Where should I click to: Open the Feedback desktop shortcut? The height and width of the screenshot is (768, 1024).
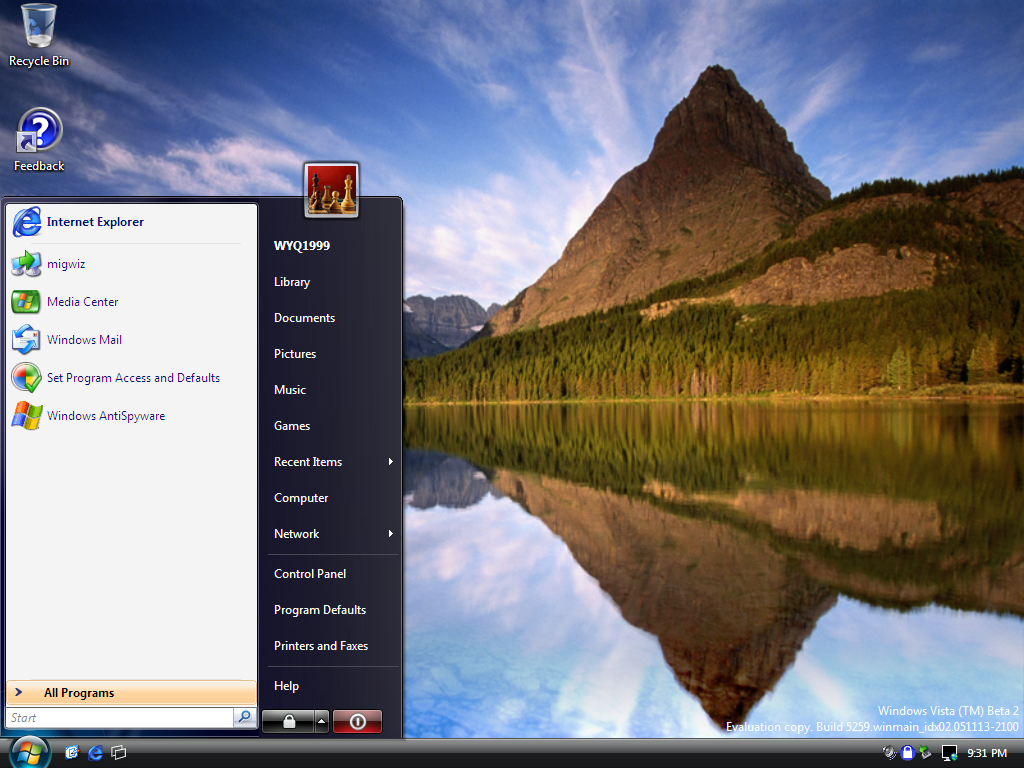click(39, 140)
